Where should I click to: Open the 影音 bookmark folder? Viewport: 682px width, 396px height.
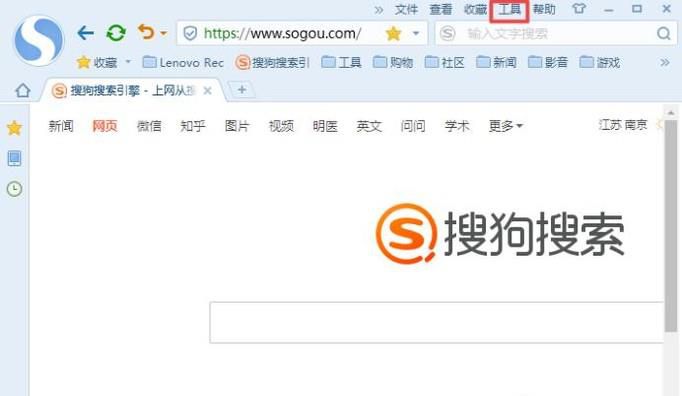[x=548, y=63]
